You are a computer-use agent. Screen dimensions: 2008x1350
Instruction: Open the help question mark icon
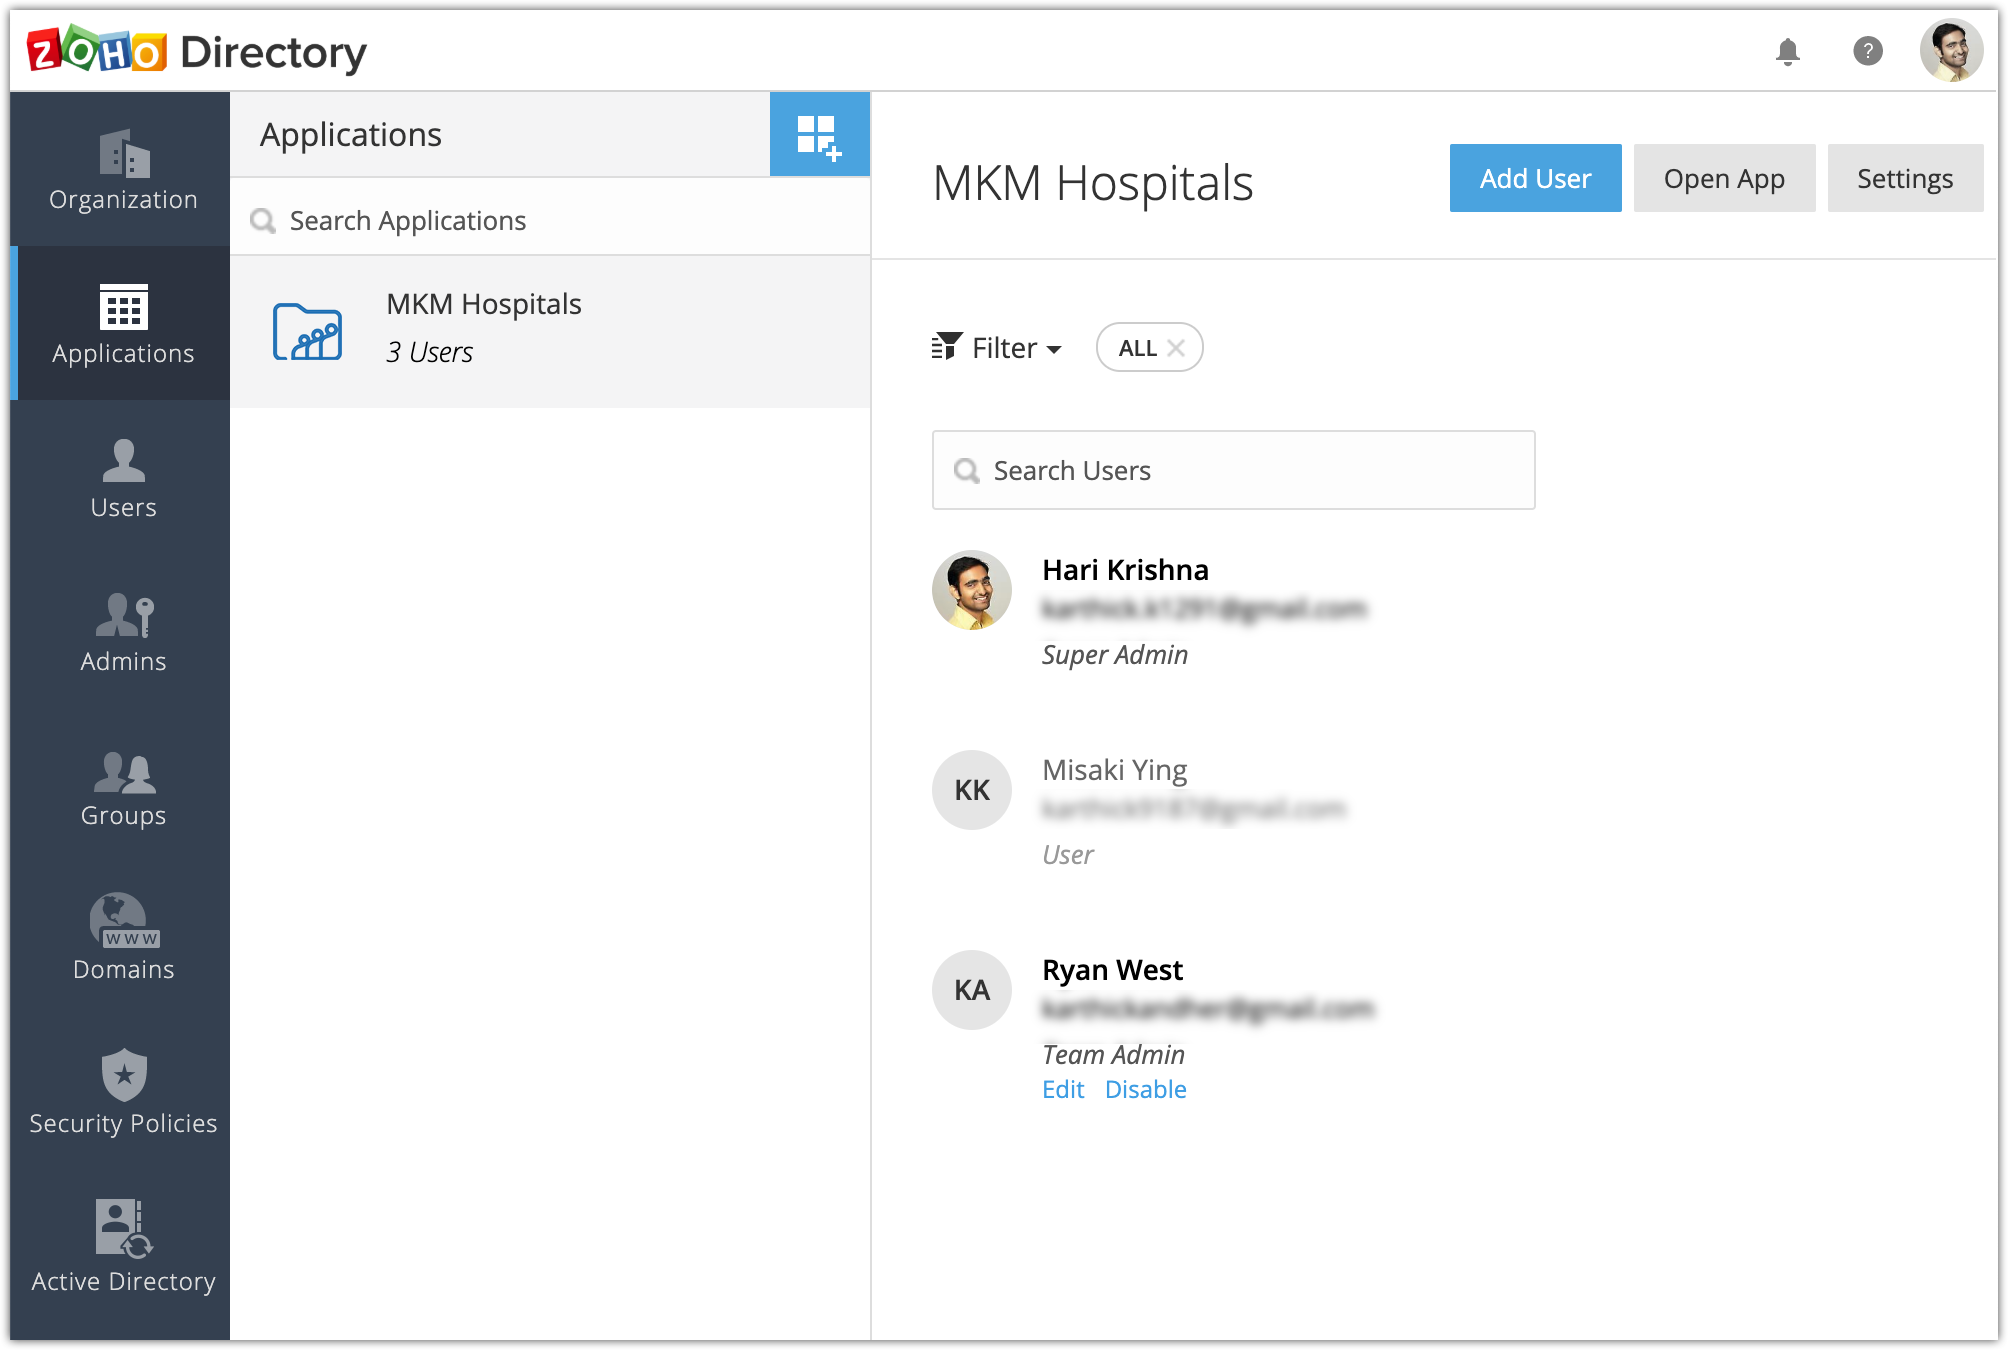click(1867, 51)
